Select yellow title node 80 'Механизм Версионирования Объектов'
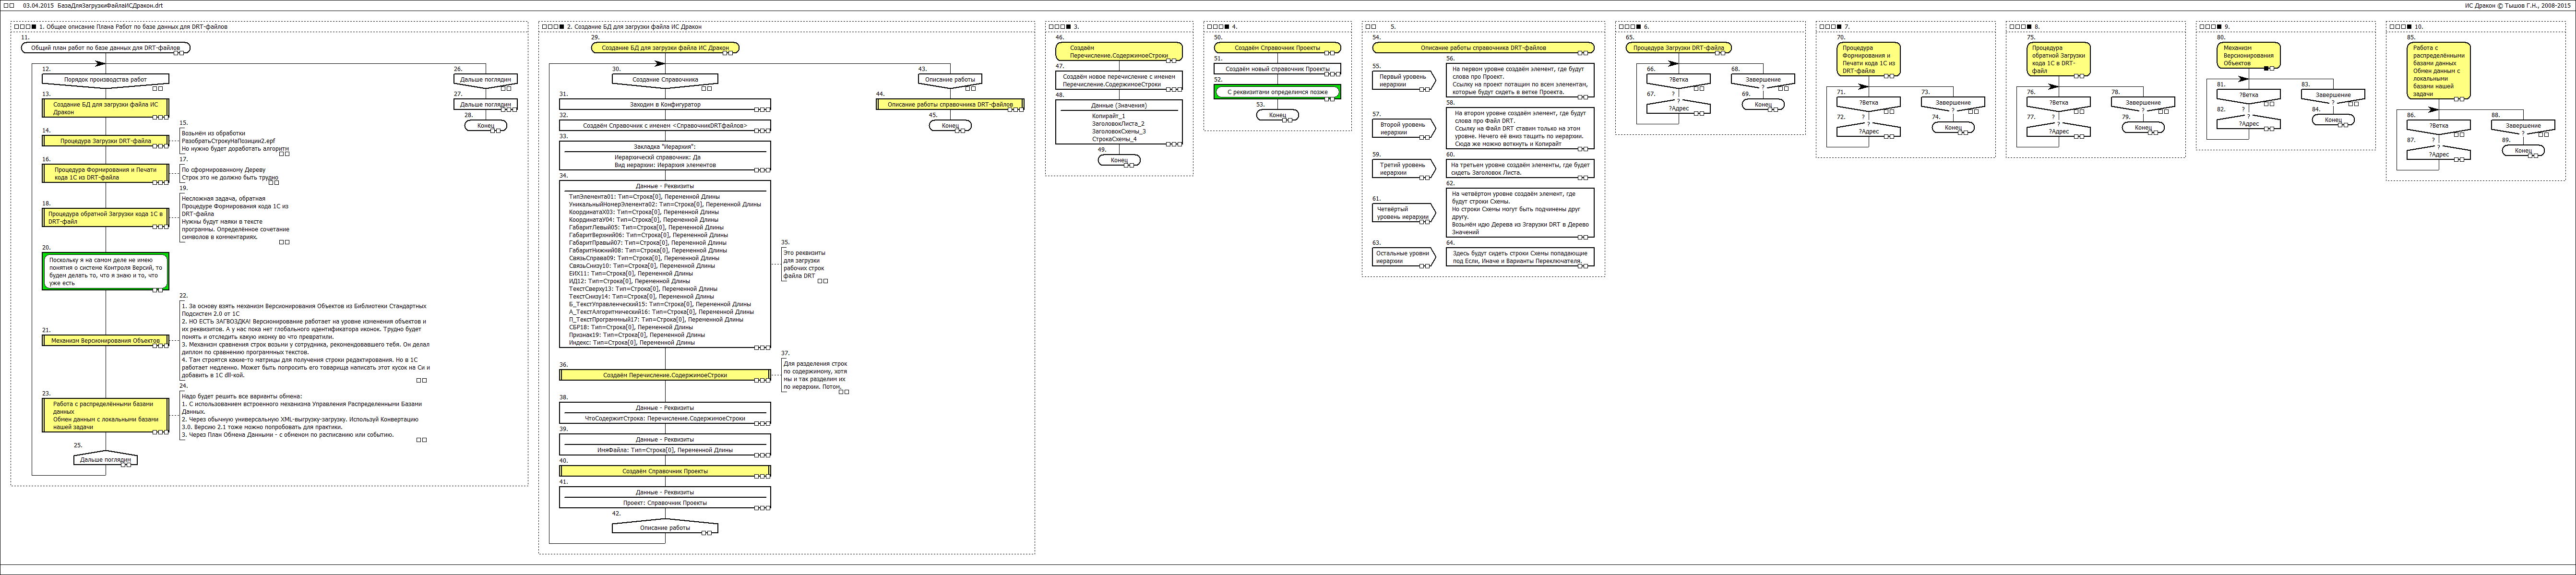This screenshot has height=575, width=2576. [x=2249, y=55]
